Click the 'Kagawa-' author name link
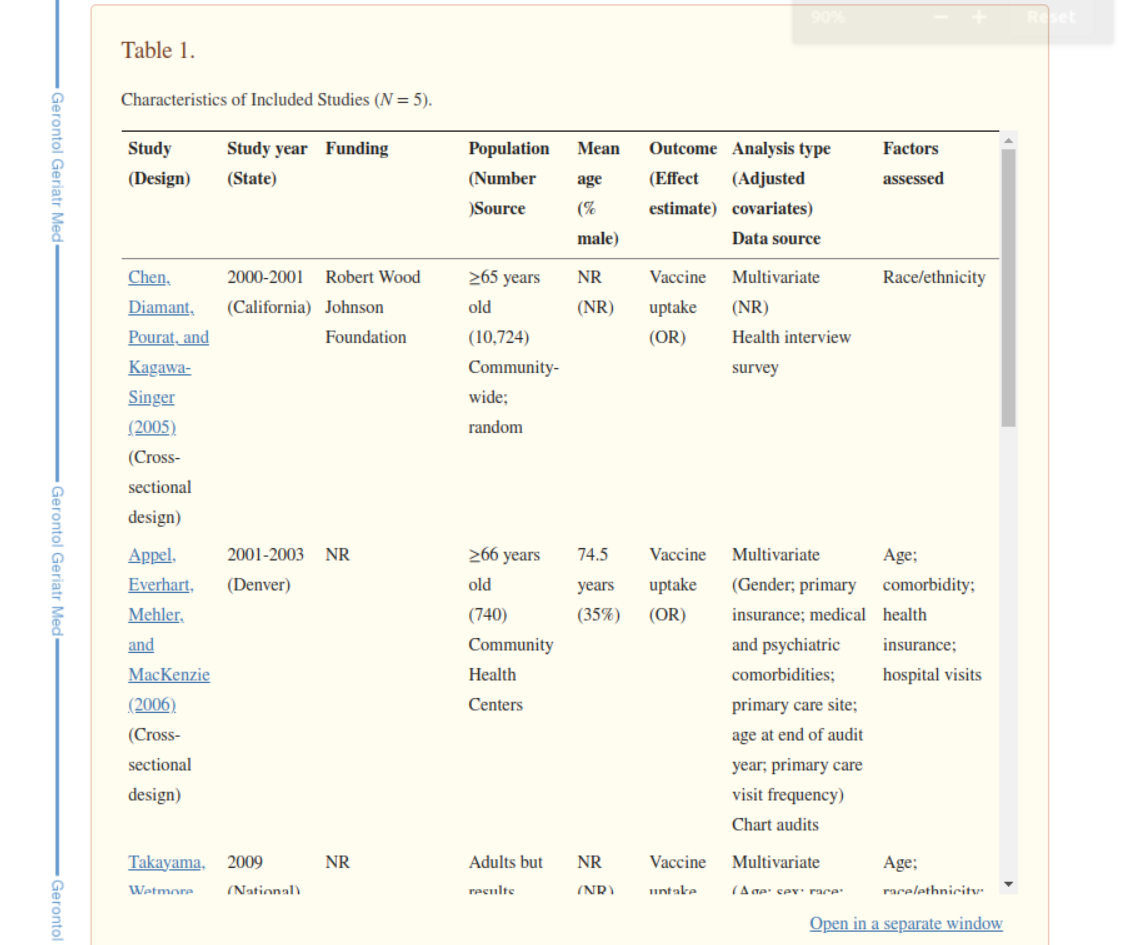Screen dimensions: 1130x945 click(159, 367)
